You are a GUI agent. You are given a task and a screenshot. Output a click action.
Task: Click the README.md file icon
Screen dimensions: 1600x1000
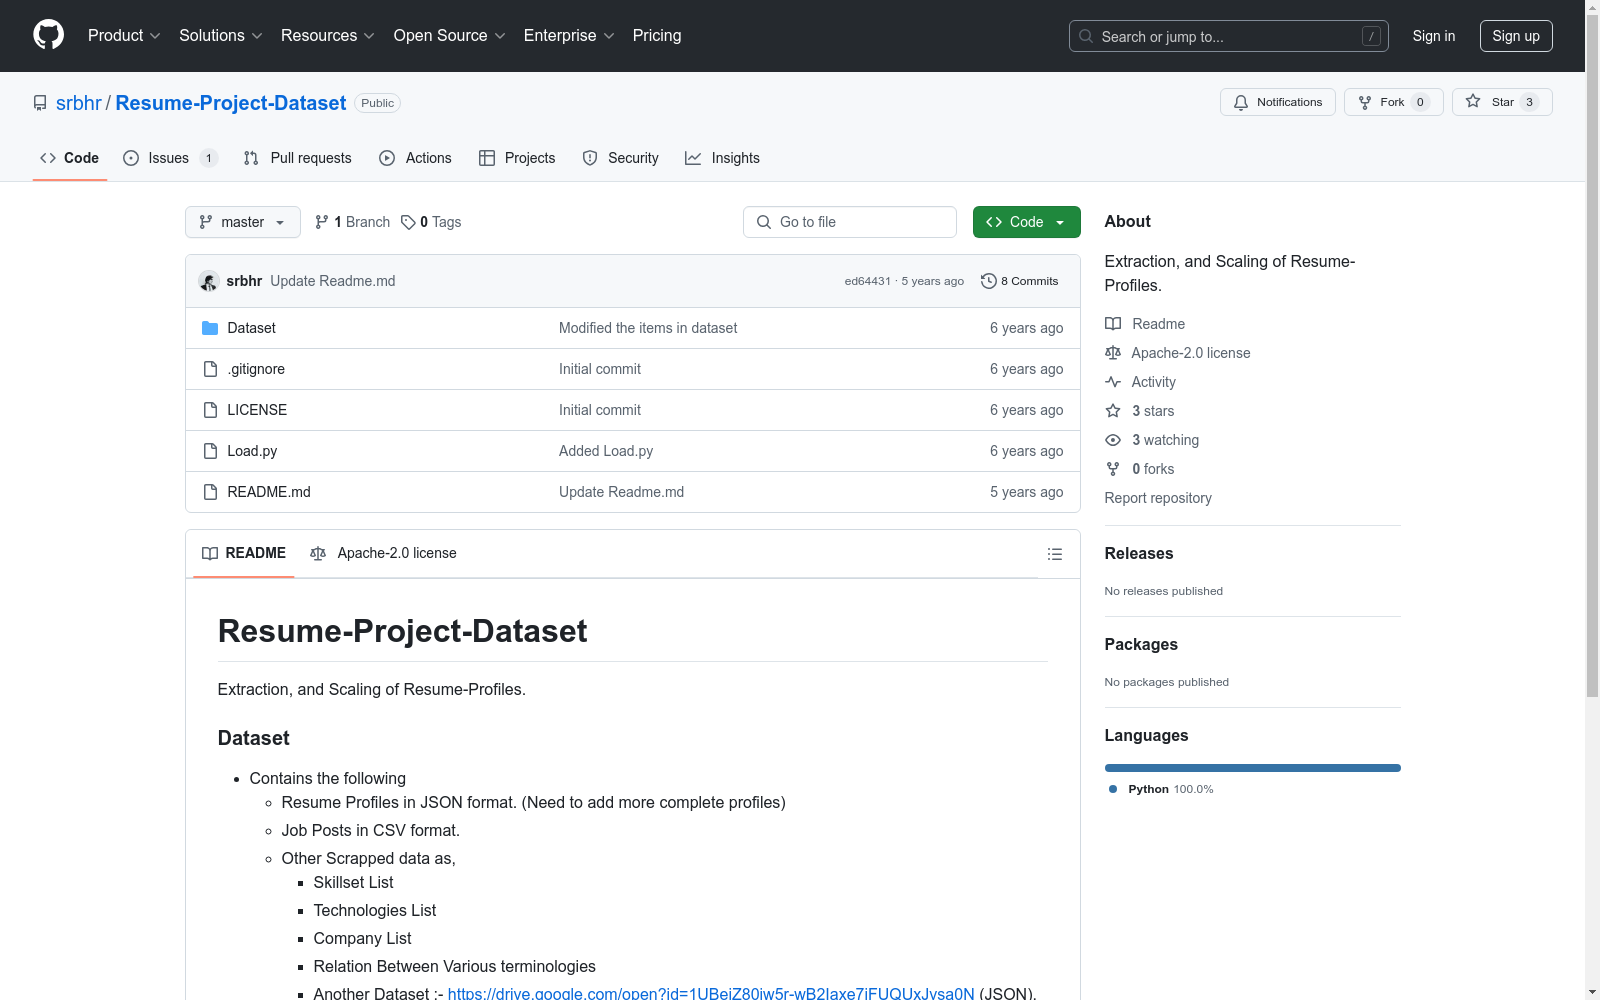[x=210, y=492]
